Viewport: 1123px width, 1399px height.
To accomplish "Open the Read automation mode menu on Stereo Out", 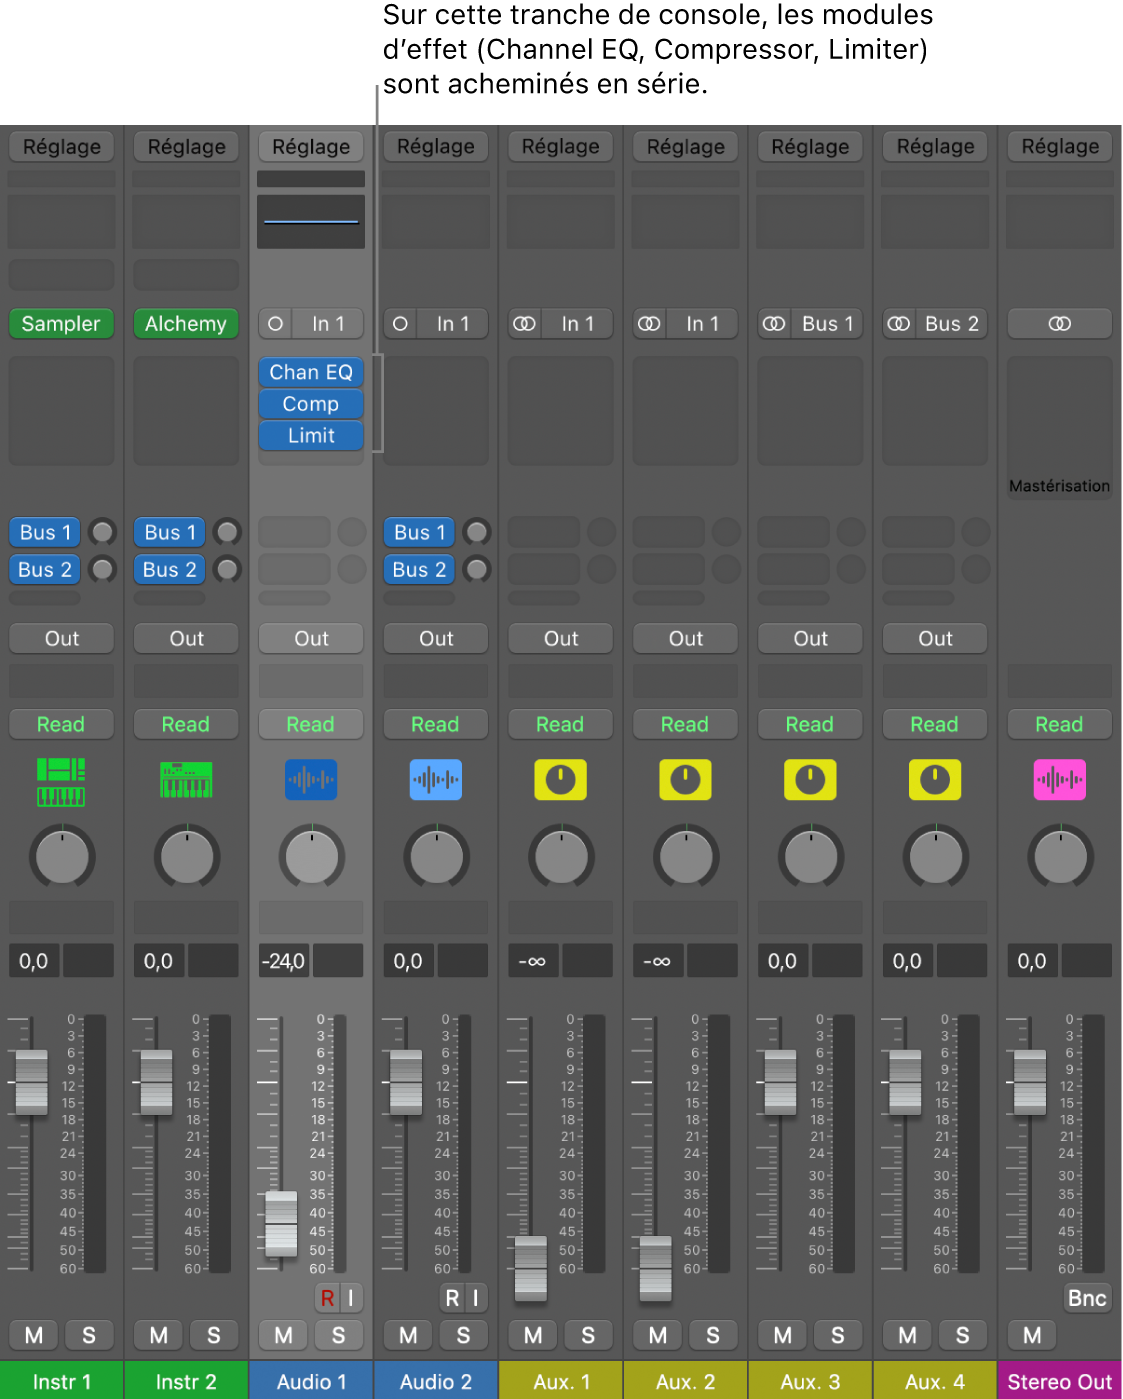I will click(x=1059, y=723).
